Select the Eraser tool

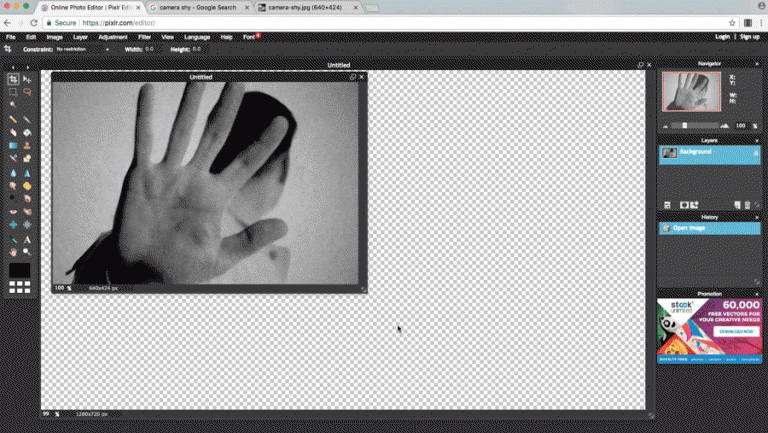(x=13, y=132)
